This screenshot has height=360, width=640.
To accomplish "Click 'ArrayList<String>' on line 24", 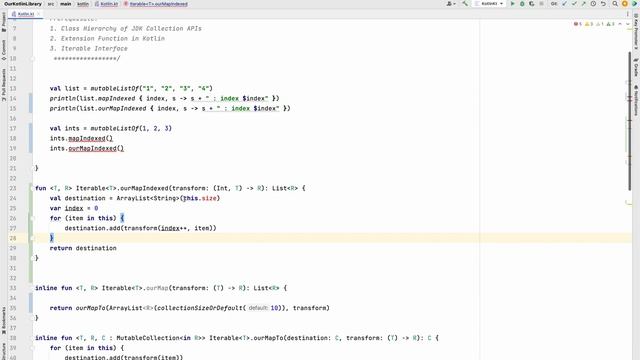I will 148,198.
